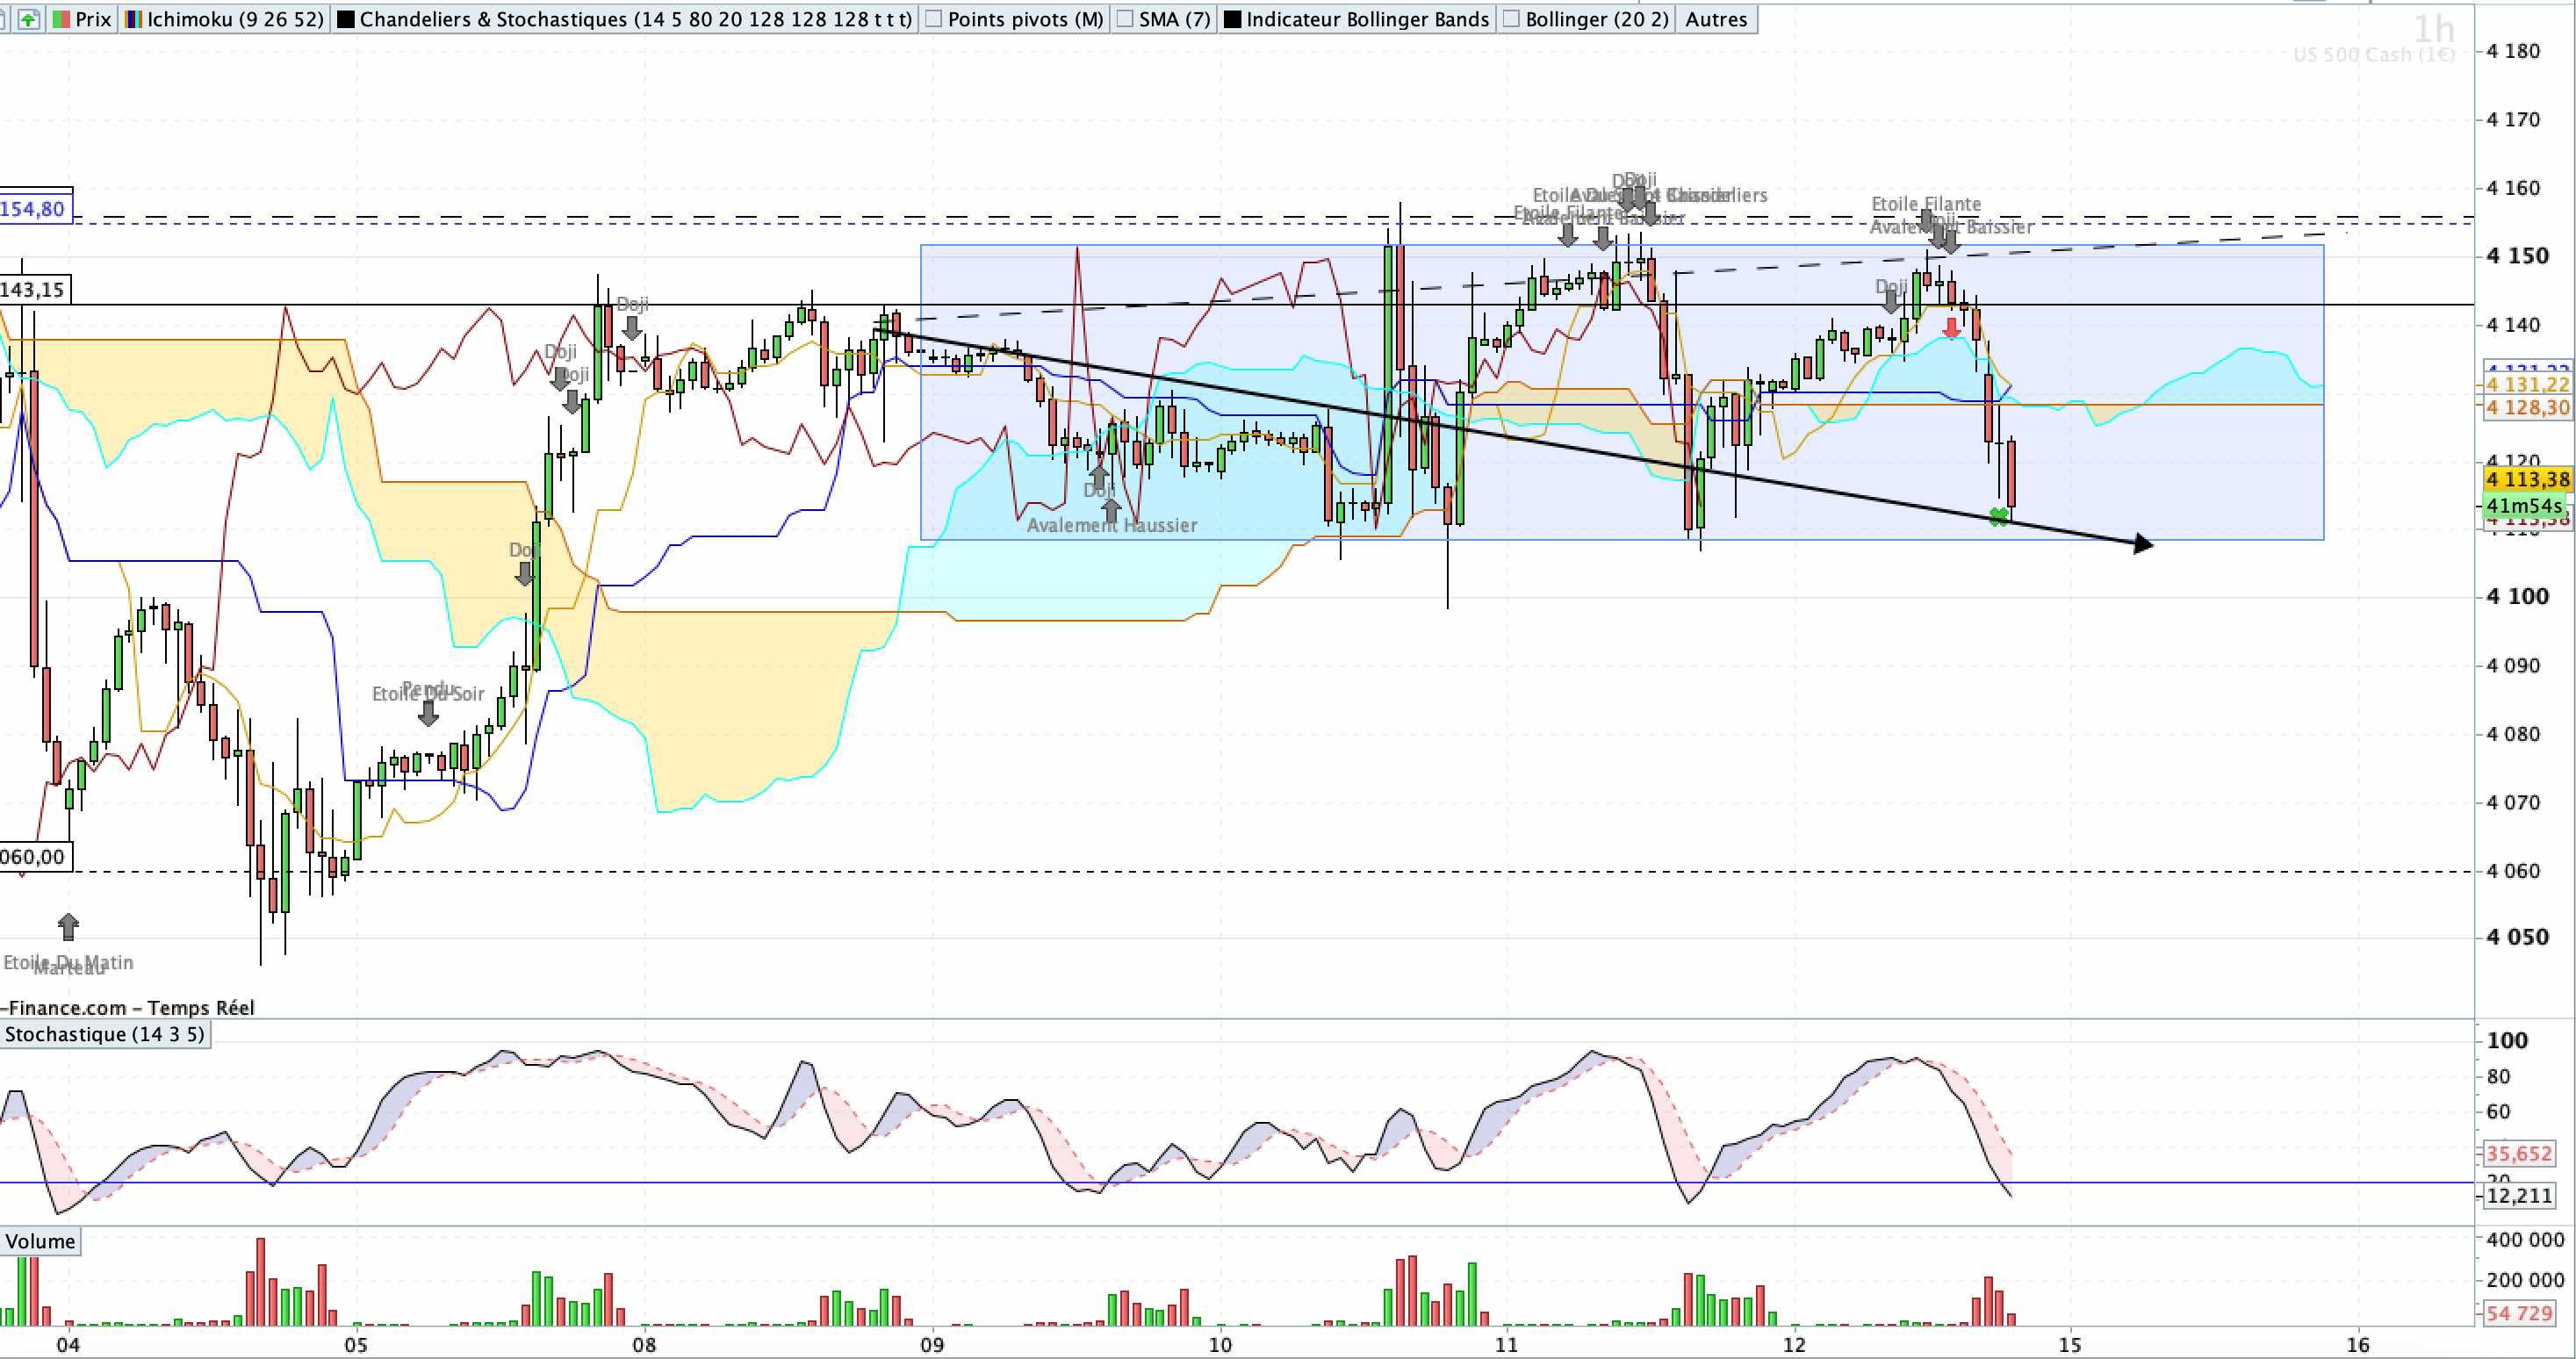Image resolution: width=2576 pixels, height=1359 pixels.
Task: Click the Pendu pattern down arrow marker
Action: (428, 712)
